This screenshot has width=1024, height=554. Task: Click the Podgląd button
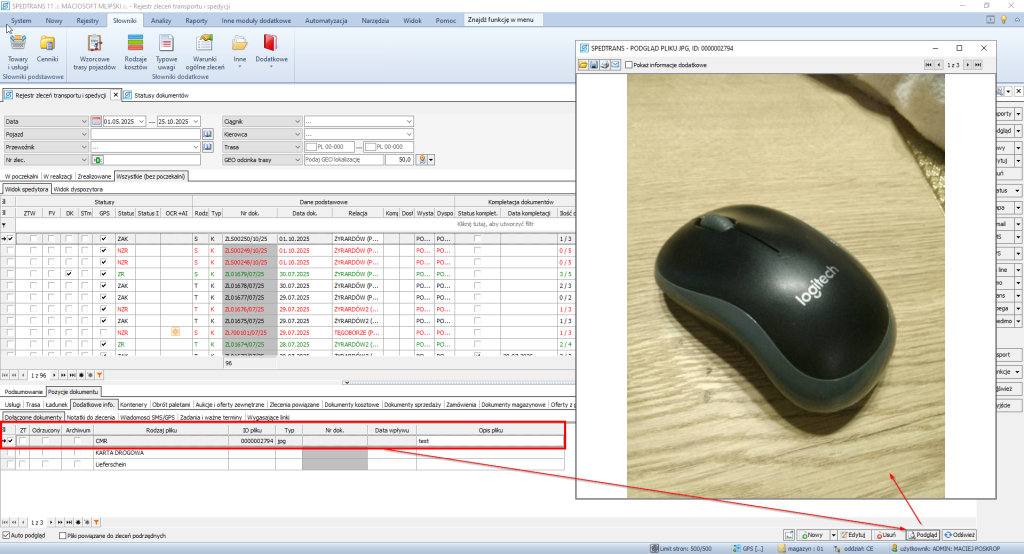click(x=921, y=535)
